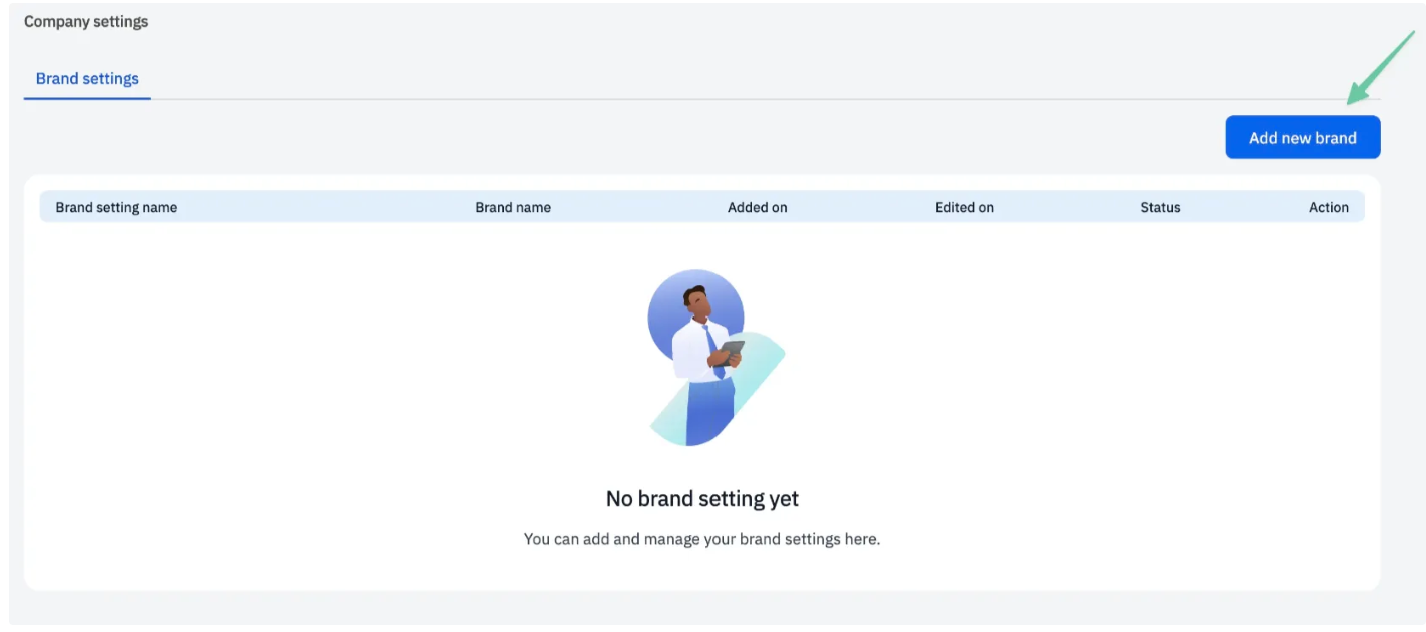Click the manage your brand settings description text

click(x=702, y=539)
